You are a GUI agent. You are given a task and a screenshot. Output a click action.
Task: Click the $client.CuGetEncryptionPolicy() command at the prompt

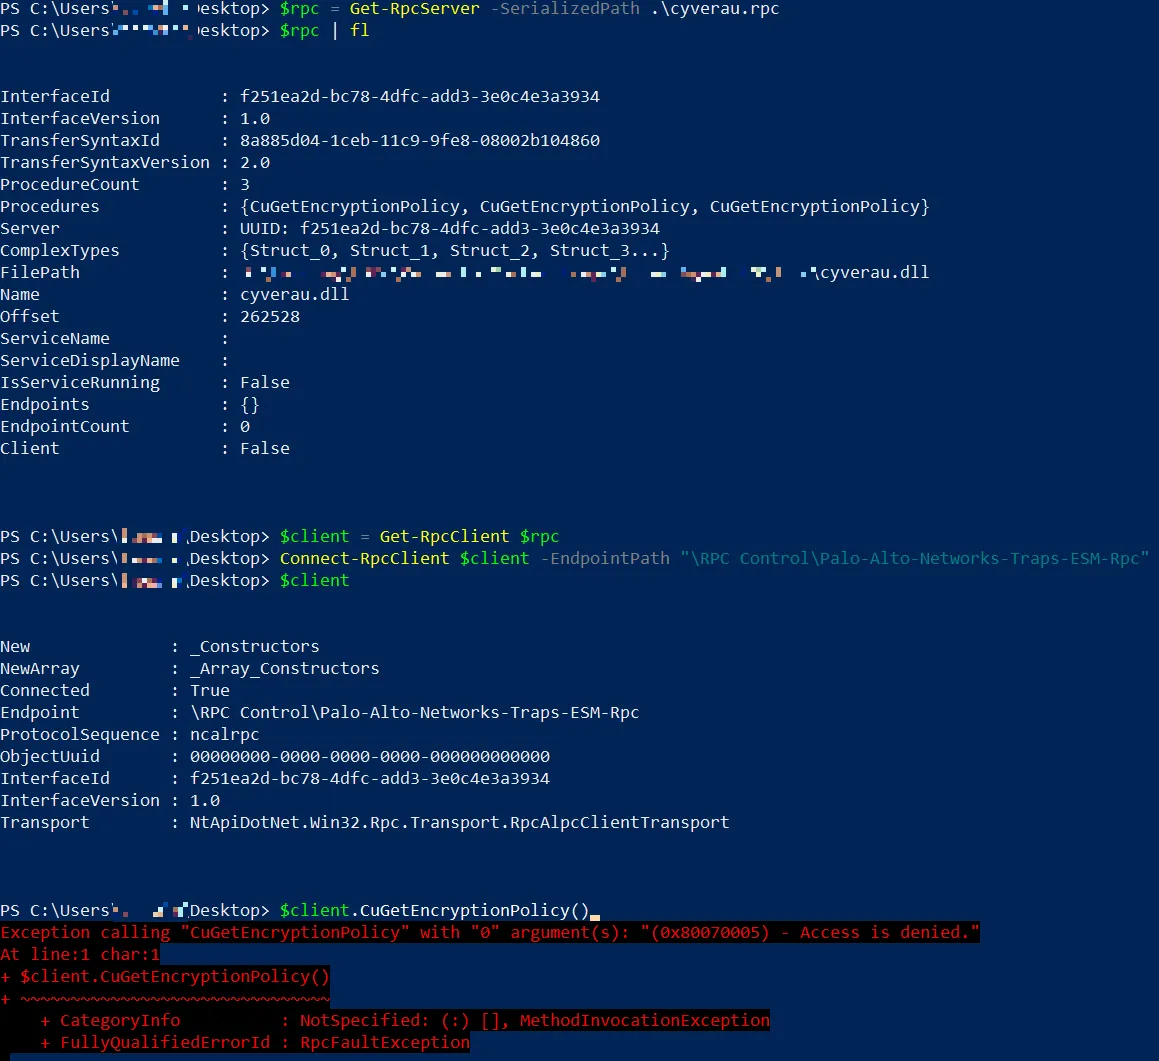click(x=435, y=910)
